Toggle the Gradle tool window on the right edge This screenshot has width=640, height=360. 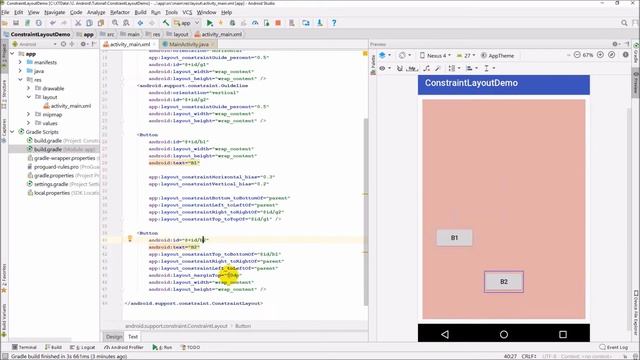(636, 52)
